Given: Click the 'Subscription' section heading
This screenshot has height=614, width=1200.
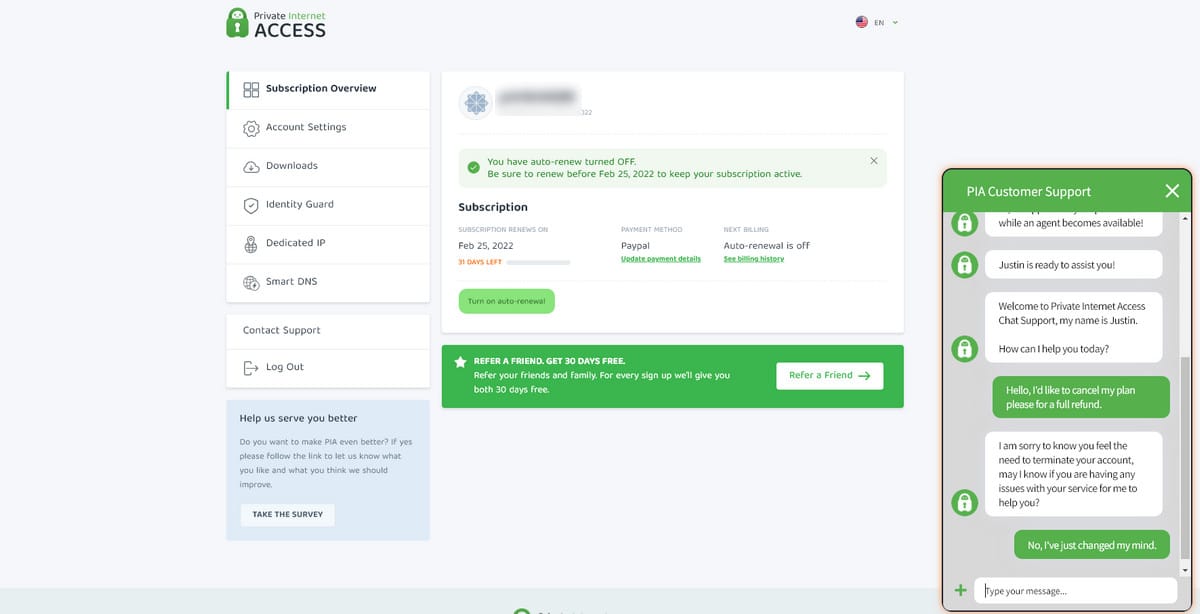Looking at the screenshot, I should (493, 207).
